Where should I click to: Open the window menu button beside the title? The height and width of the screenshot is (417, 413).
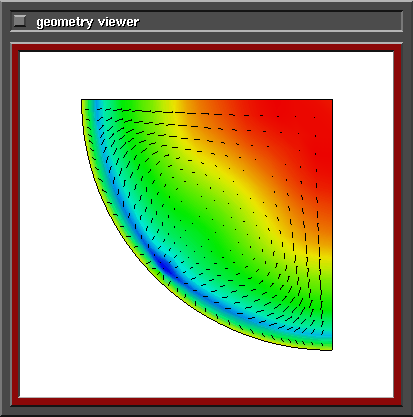tap(19, 21)
